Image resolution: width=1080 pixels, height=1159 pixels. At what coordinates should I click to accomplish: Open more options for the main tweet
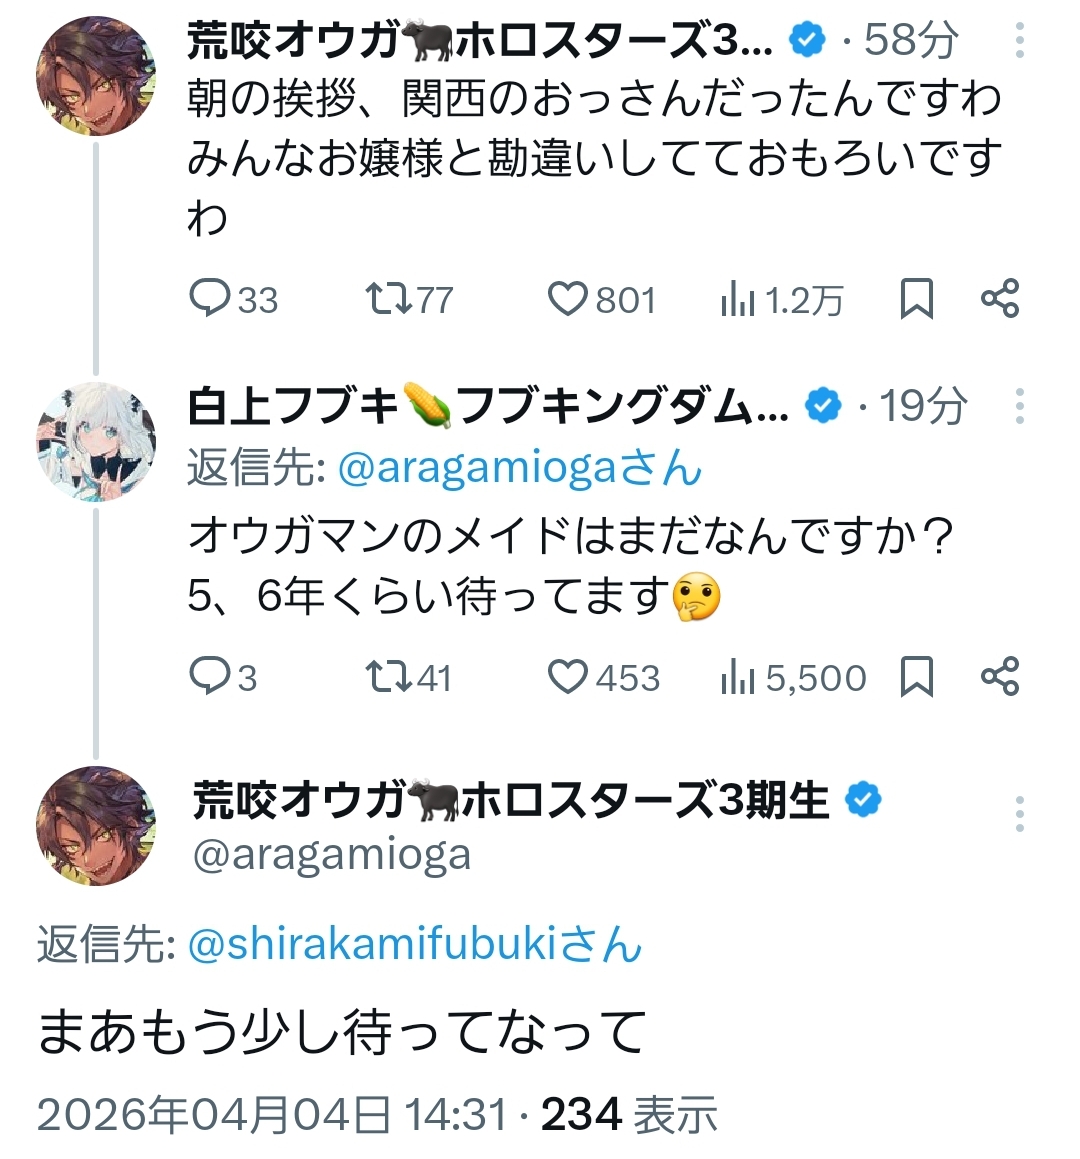tap(1019, 814)
